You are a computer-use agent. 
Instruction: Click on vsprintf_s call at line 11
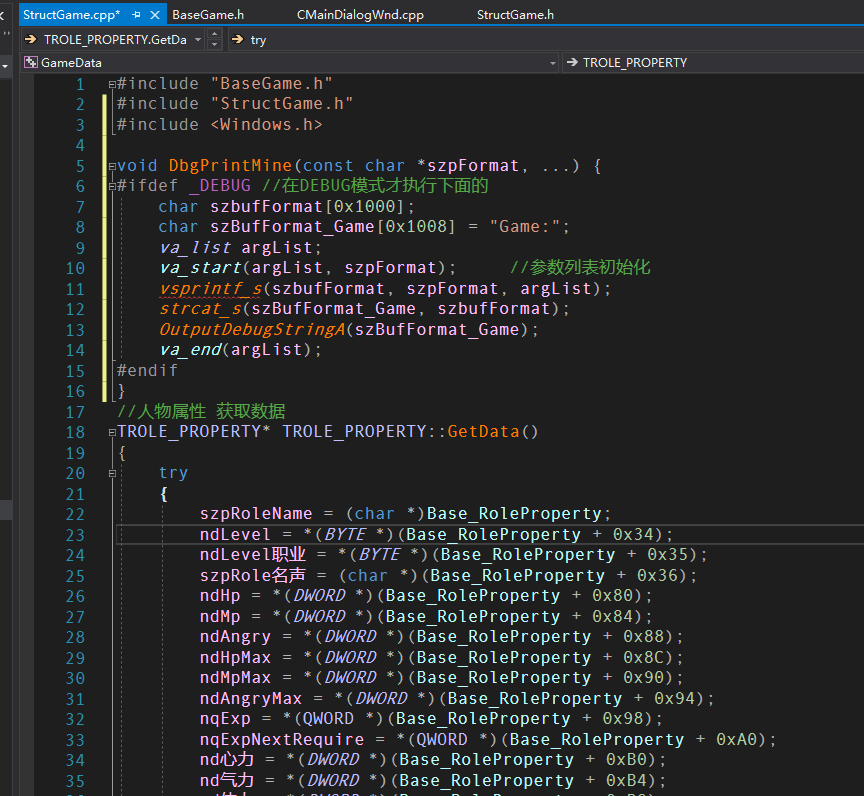[211, 288]
